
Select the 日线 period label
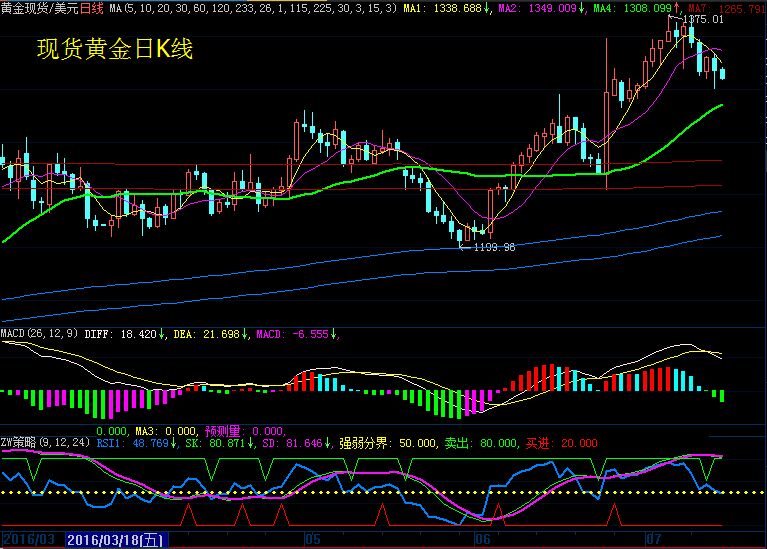coord(91,7)
